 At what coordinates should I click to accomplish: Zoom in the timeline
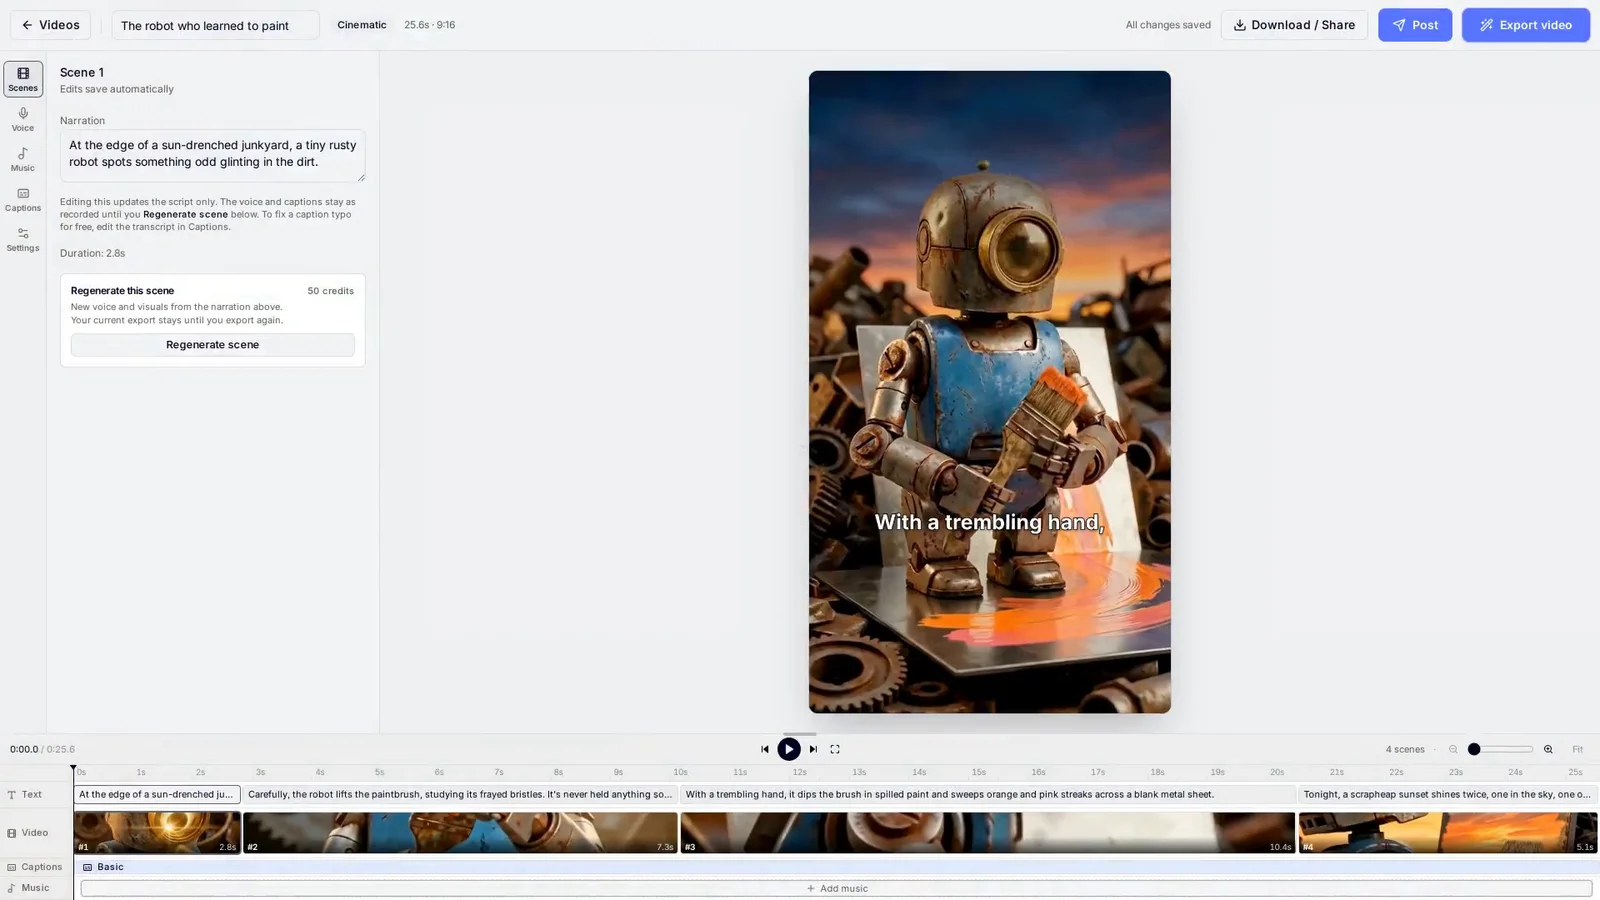1548,749
